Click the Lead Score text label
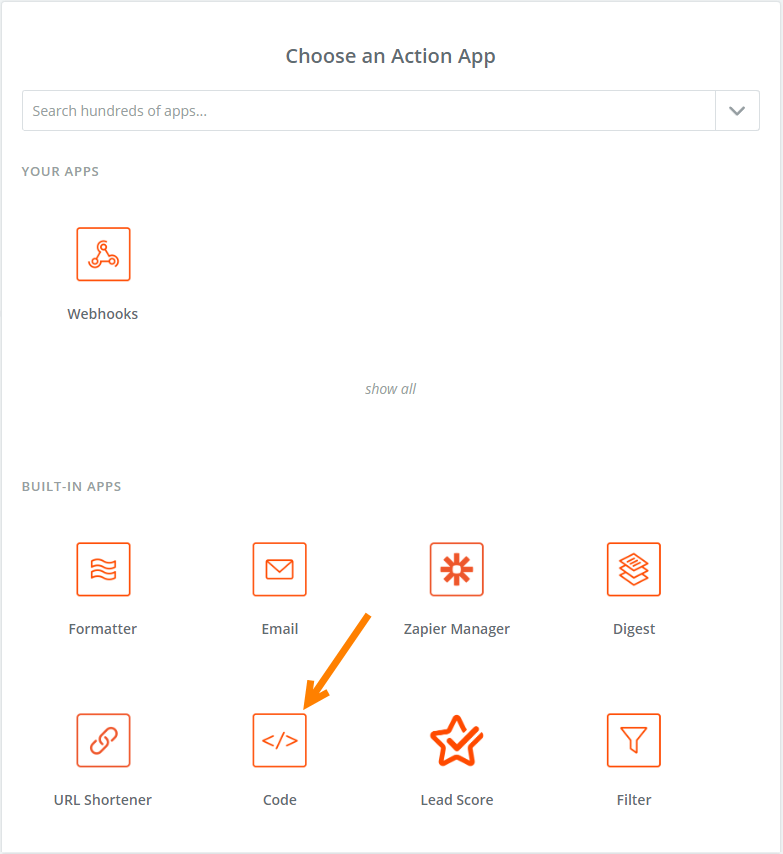Viewport: 783px width, 854px height. [457, 800]
